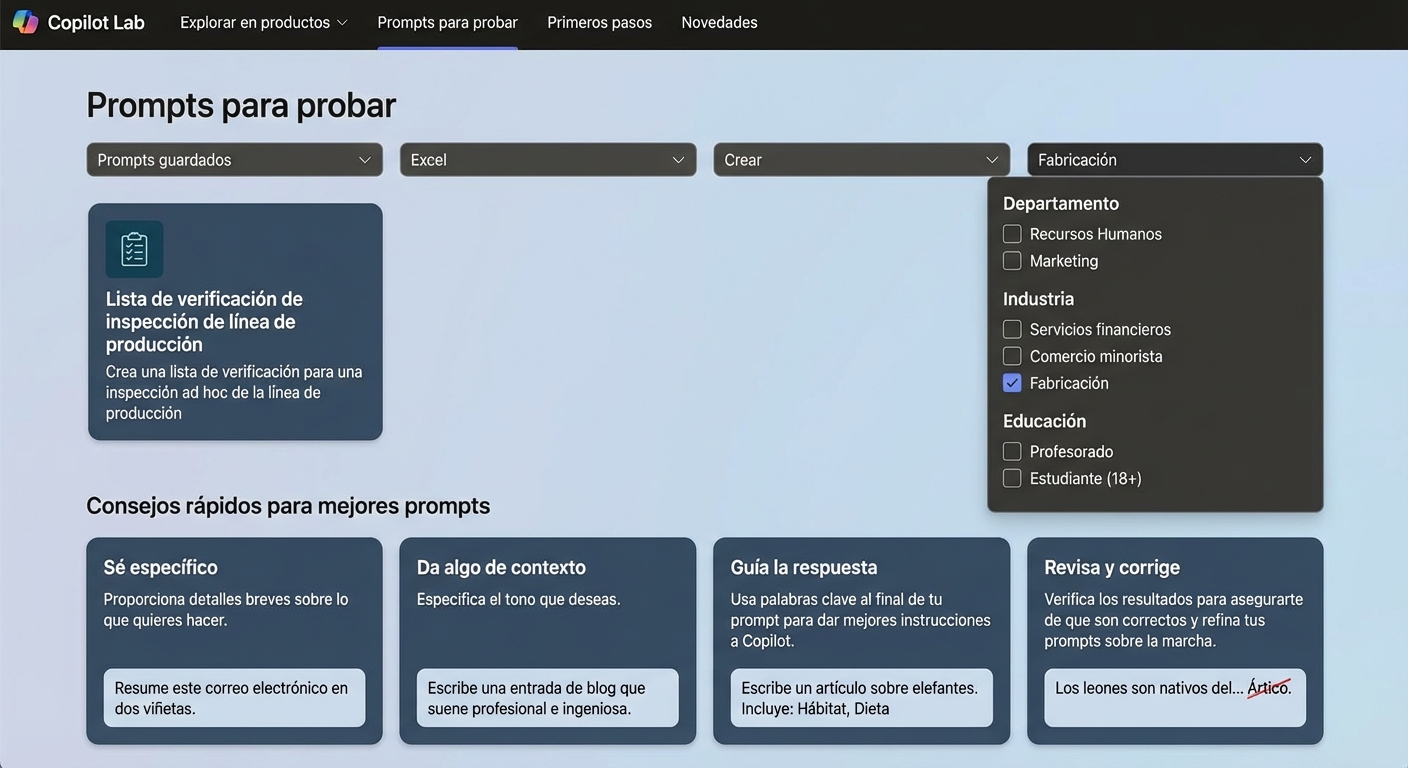The height and width of the screenshot is (768, 1408).
Task: Click the elephant article example prompt
Action: pos(861,697)
